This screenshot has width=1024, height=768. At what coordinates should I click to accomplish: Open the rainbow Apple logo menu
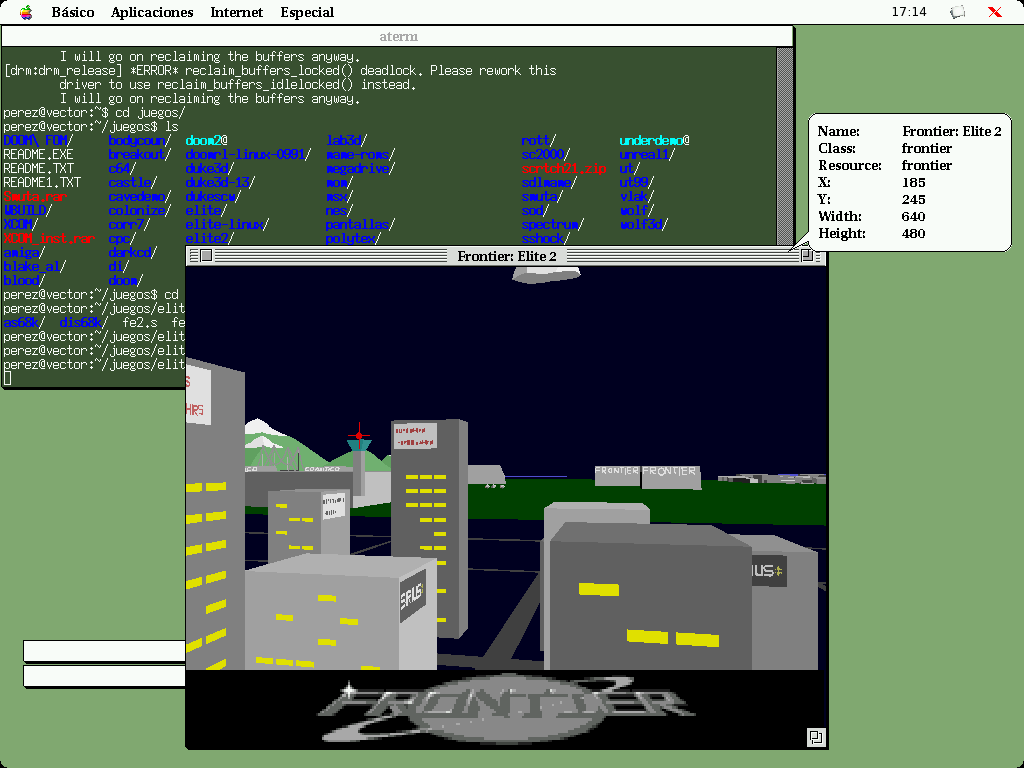click(25, 12)
